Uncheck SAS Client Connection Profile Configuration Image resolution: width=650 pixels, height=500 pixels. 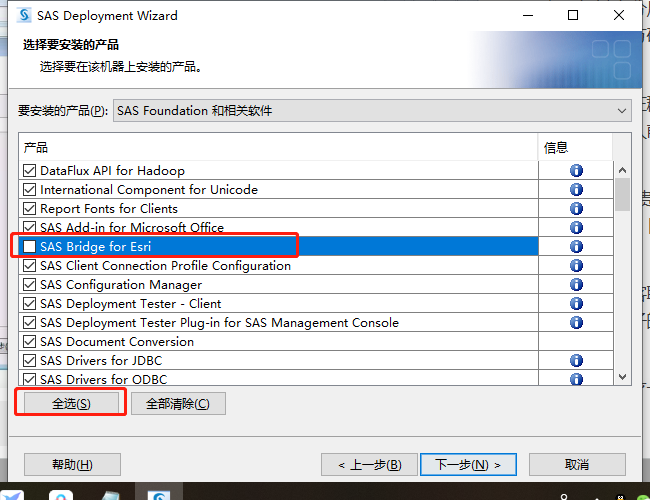pyautogui.click(x=29, y=265)
